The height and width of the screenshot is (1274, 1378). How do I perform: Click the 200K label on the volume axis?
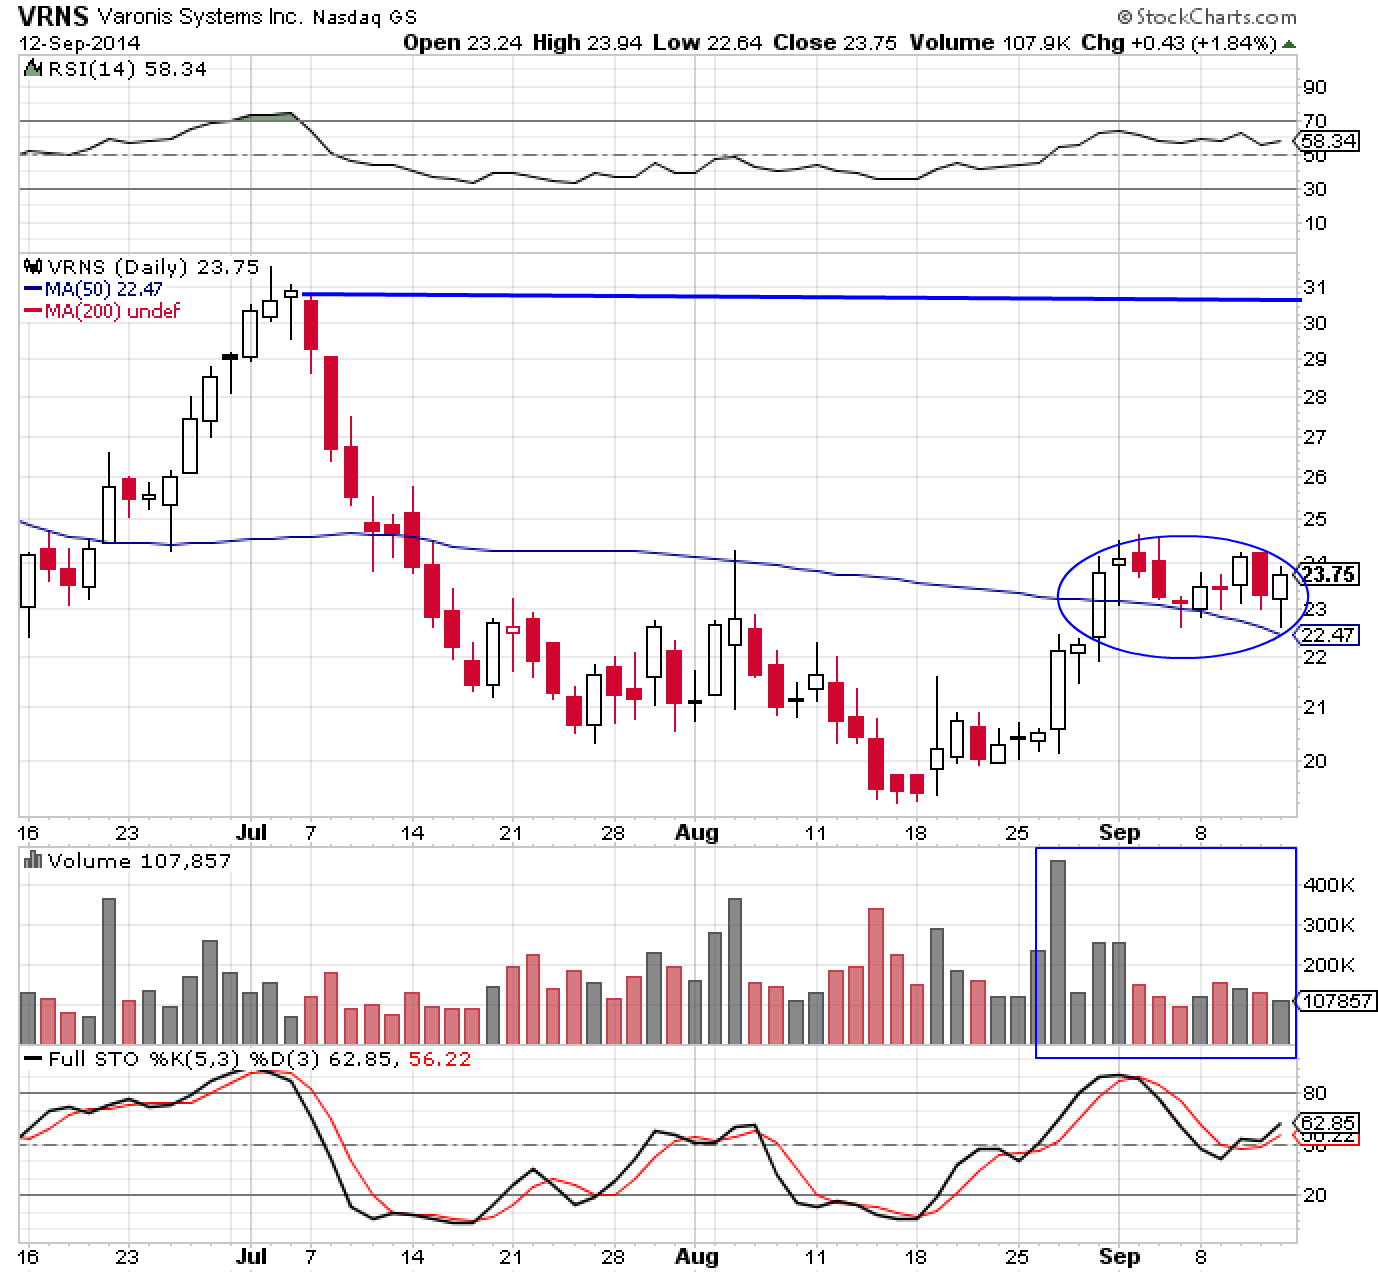coord(1328,965)
